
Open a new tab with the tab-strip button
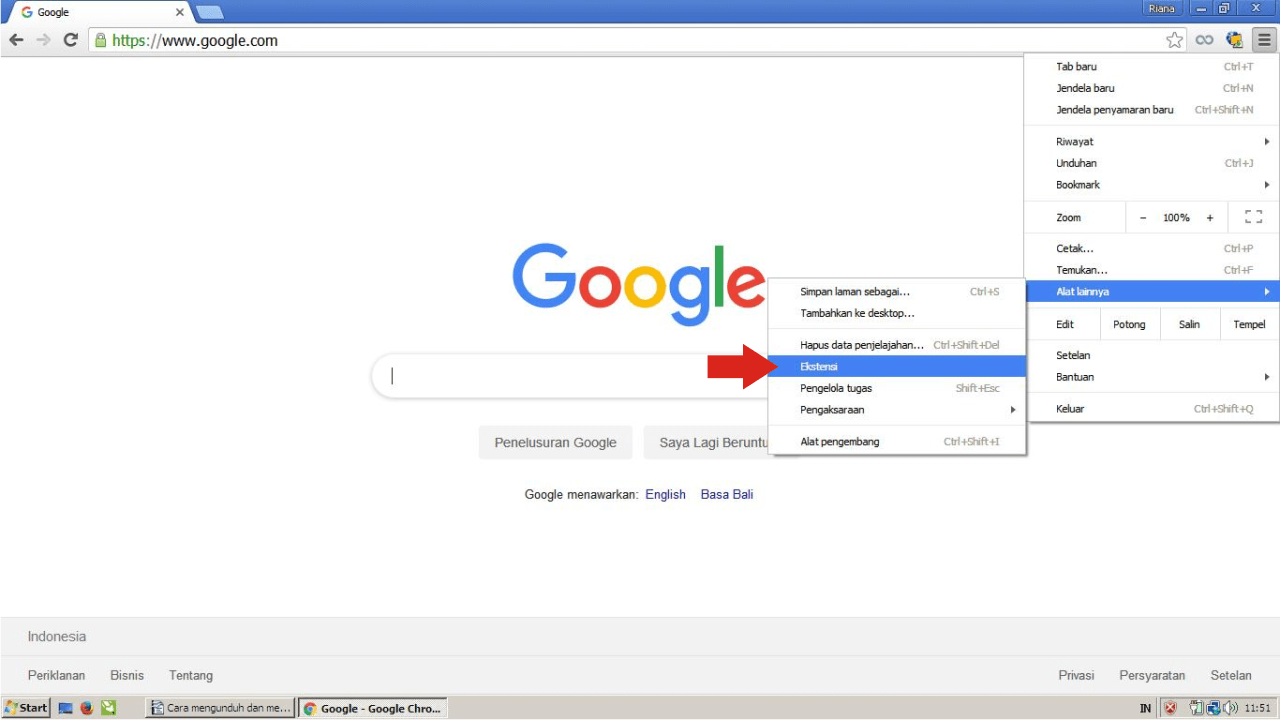click(x=210, y=13)
